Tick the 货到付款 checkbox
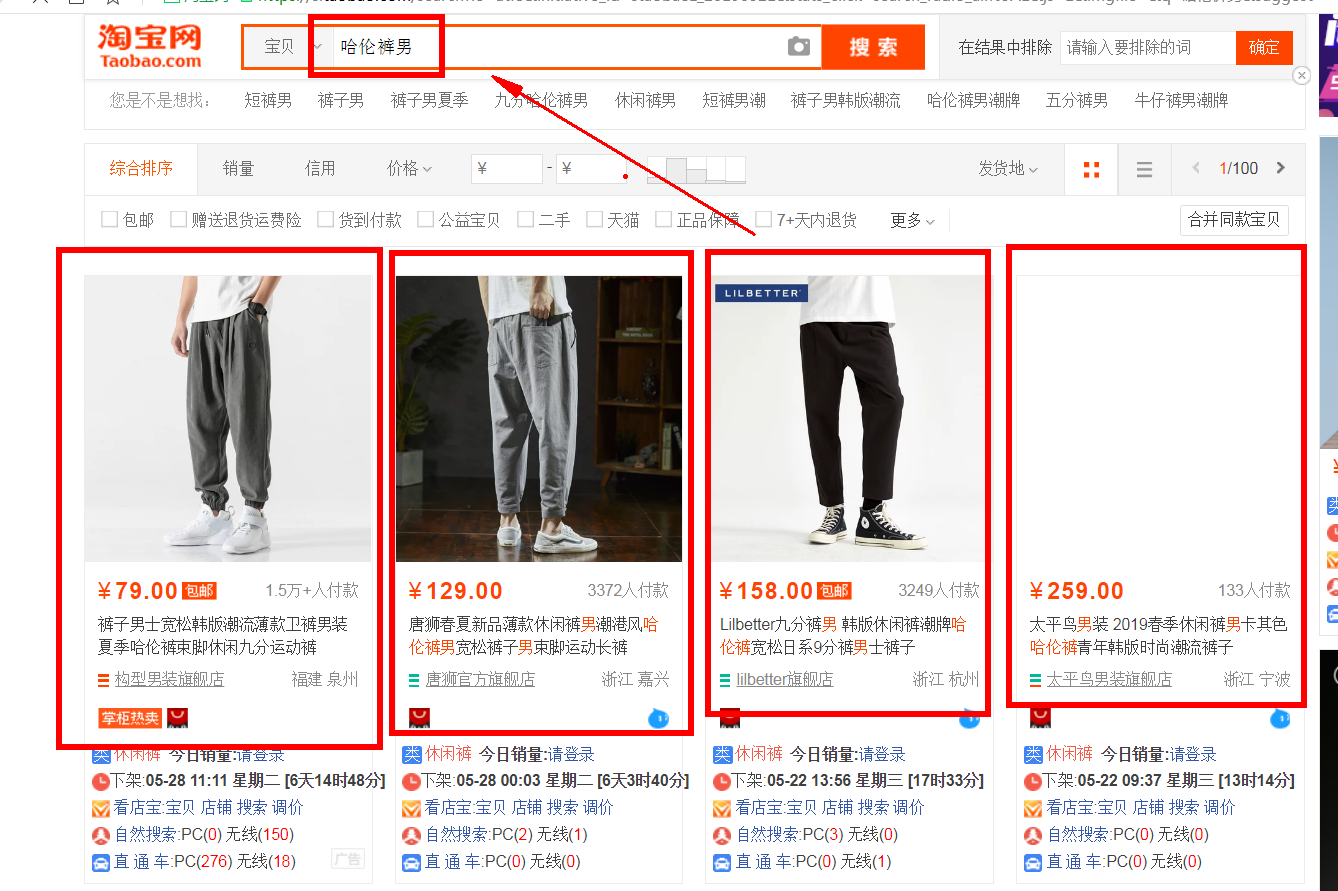 [325, 219]
